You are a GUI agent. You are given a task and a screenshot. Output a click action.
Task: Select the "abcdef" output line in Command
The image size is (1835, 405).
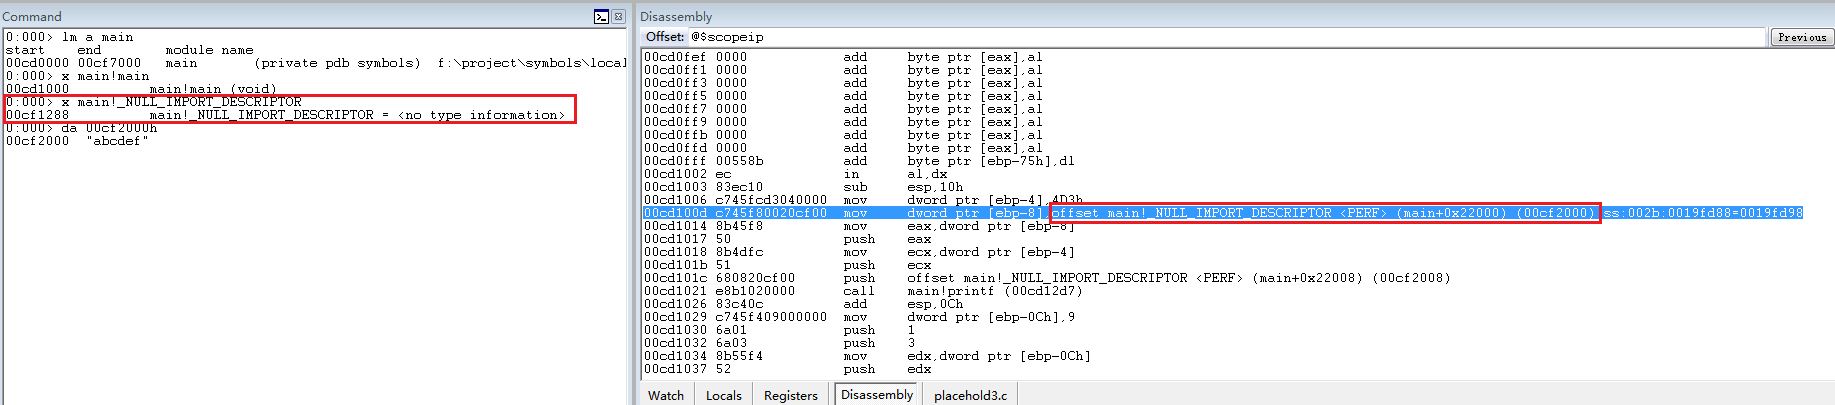click(x=78, y=141)
